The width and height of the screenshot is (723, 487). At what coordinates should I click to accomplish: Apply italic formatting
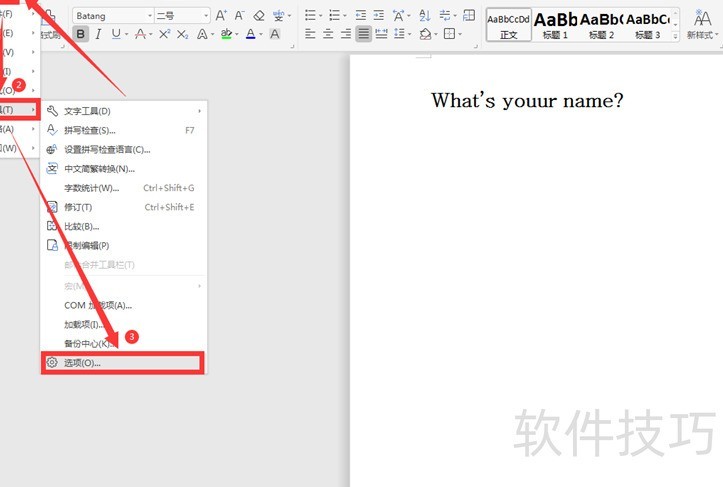[98, 34]
